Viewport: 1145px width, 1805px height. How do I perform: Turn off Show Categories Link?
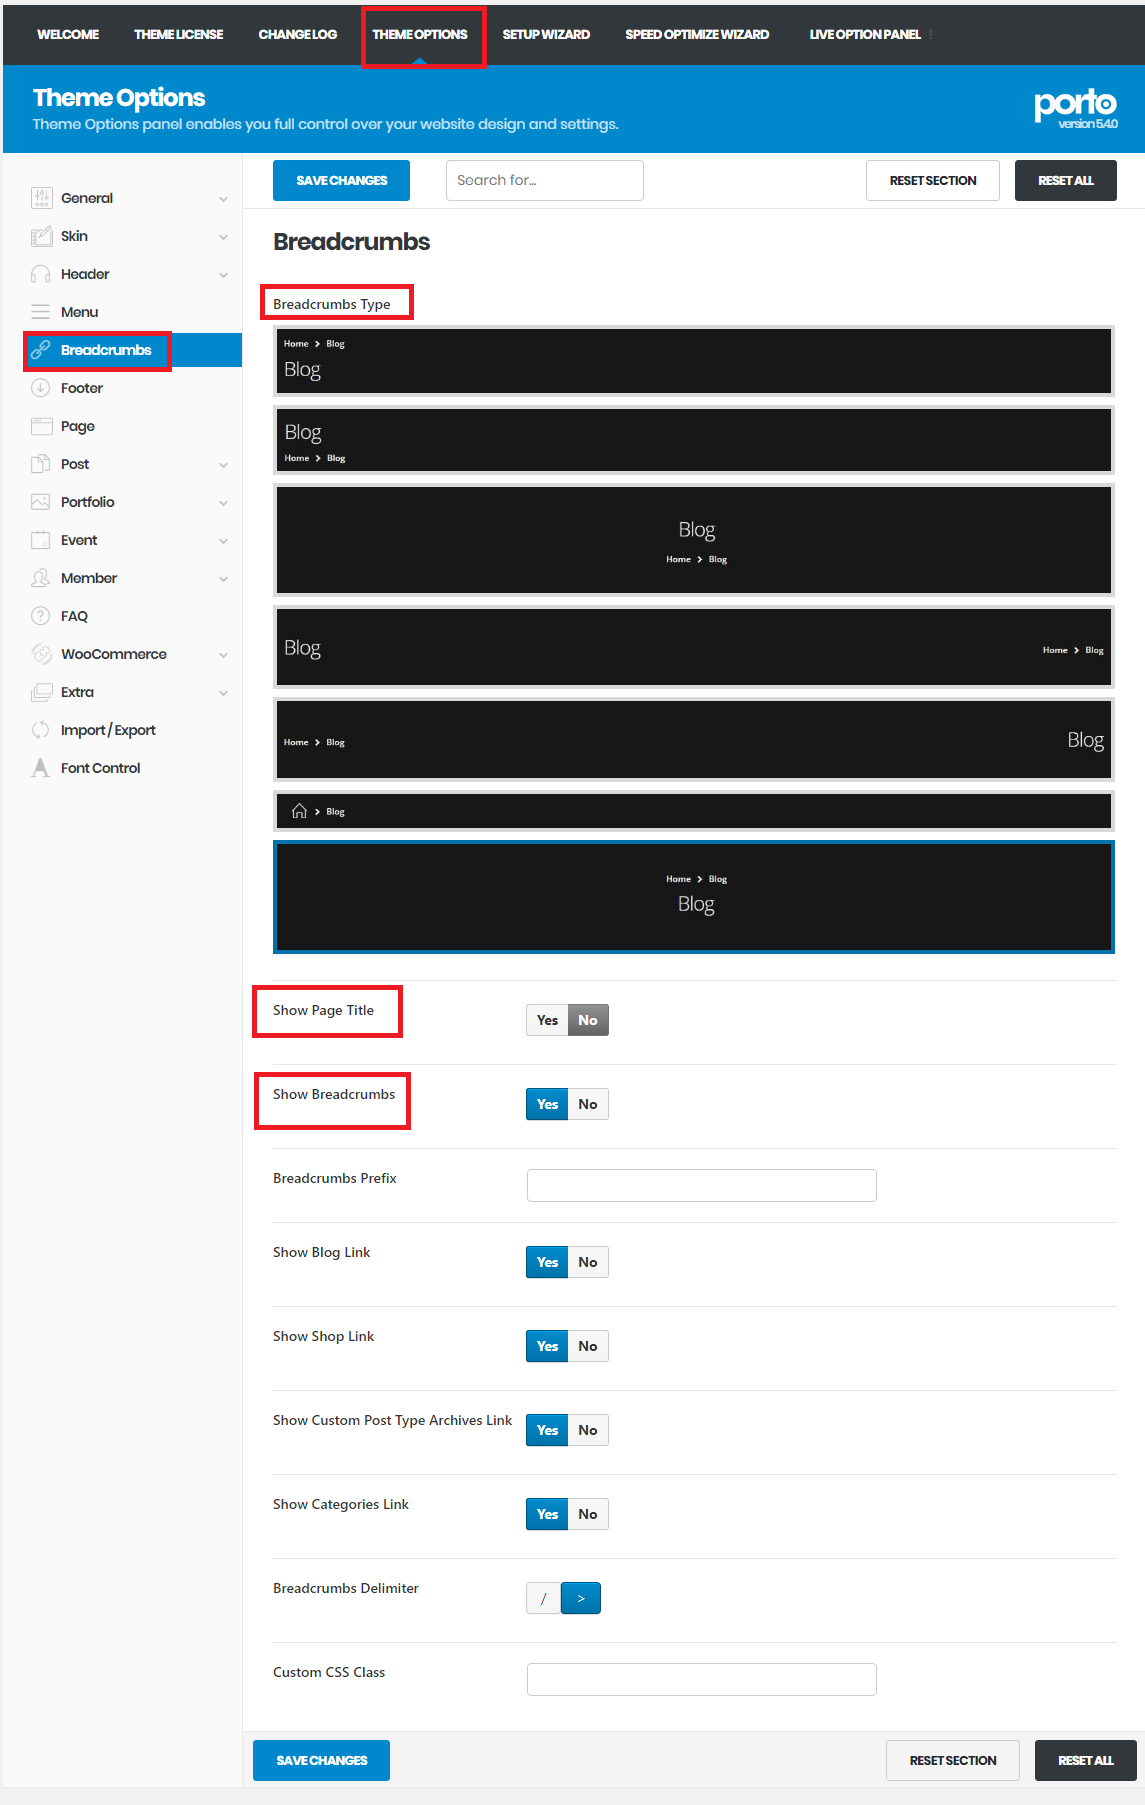(x=588, y=1514)
